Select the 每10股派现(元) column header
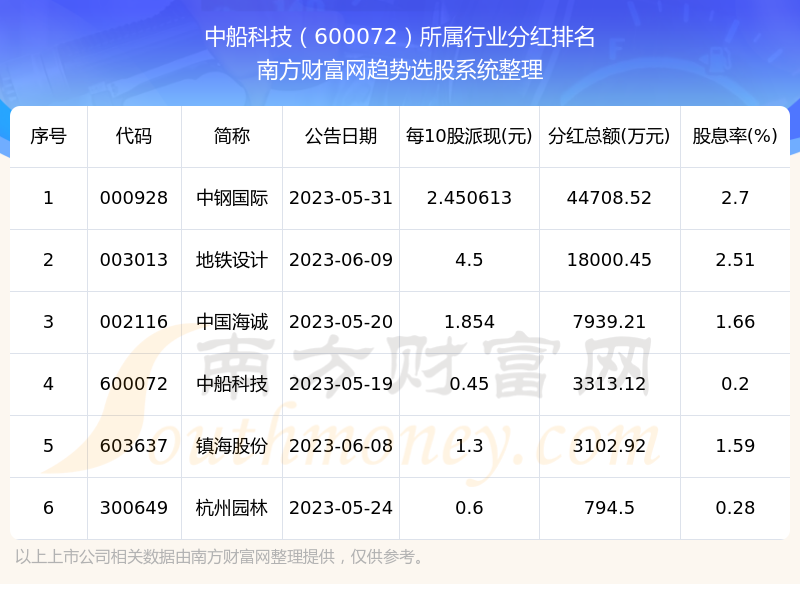This screenshot has height=606, width=800. (469, 136)
